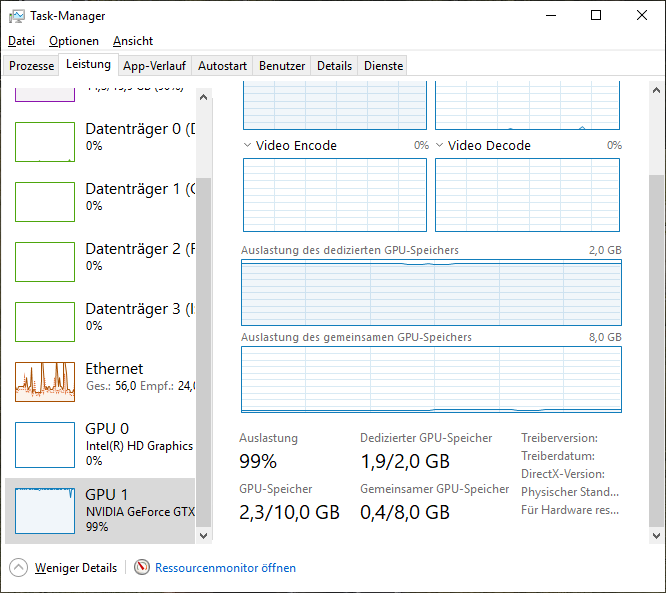Screen dimensions: 666x593
Task: Select GPU 1 NVIDIA GeForce GTX
Action: (100, 511)
